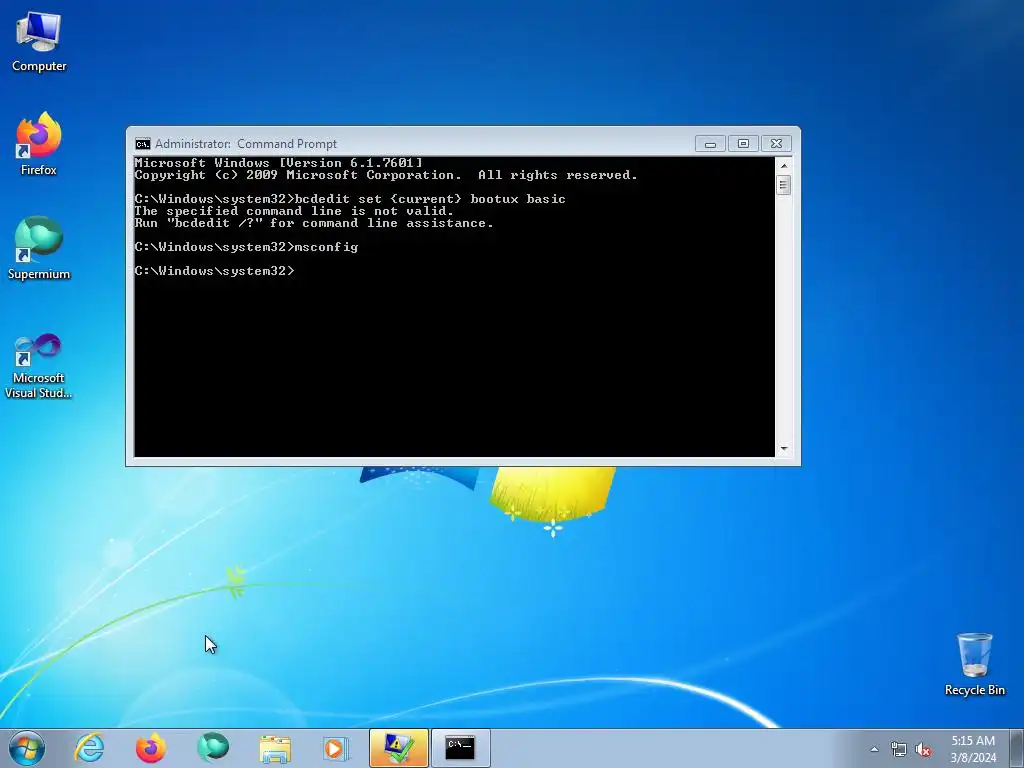1024x768 pixels.
Task: Show hidden icons in the system tray
Action: pos(874,749)
